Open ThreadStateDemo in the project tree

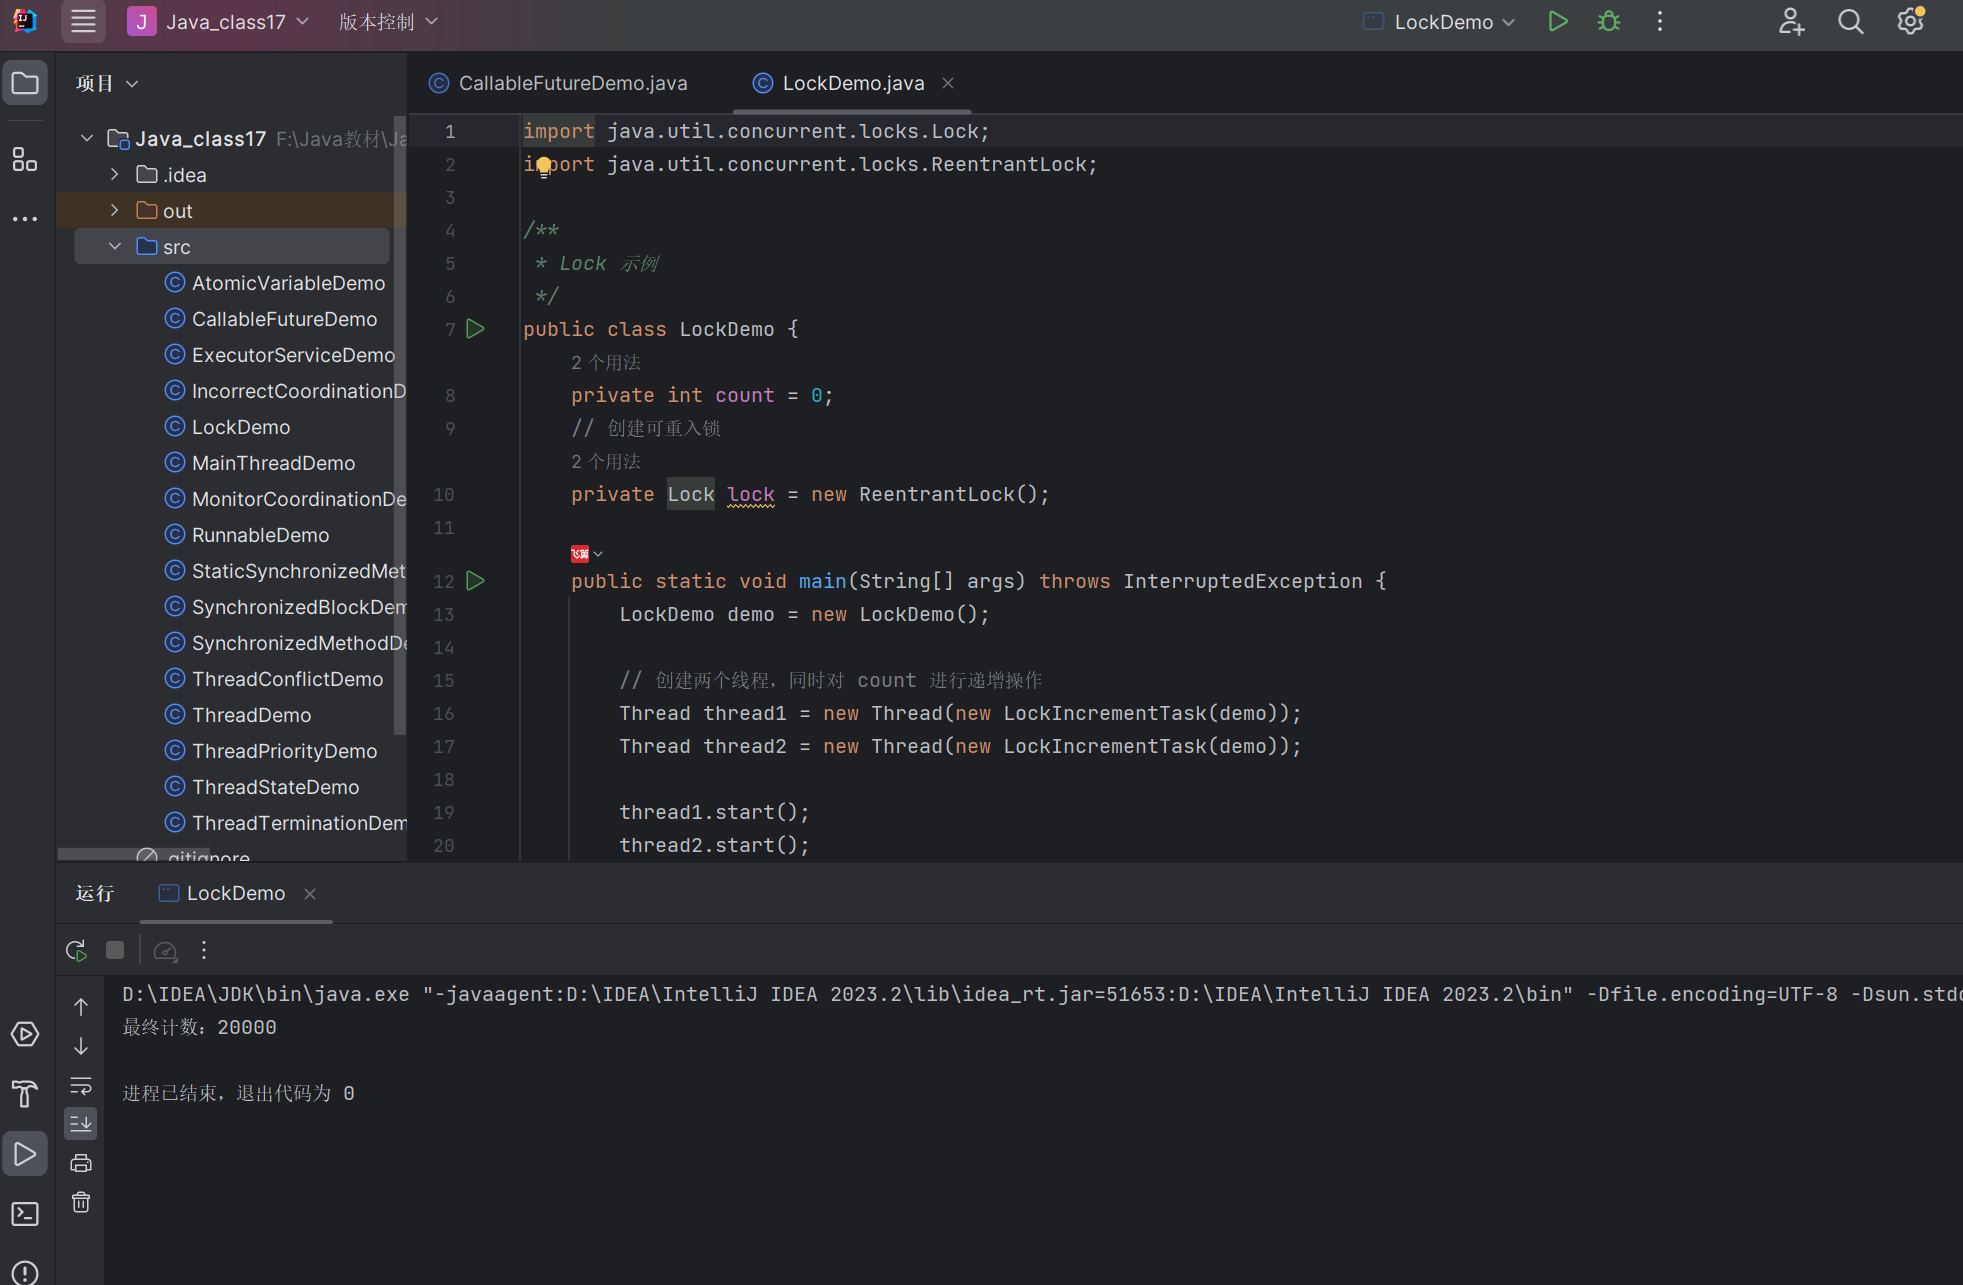275,787
